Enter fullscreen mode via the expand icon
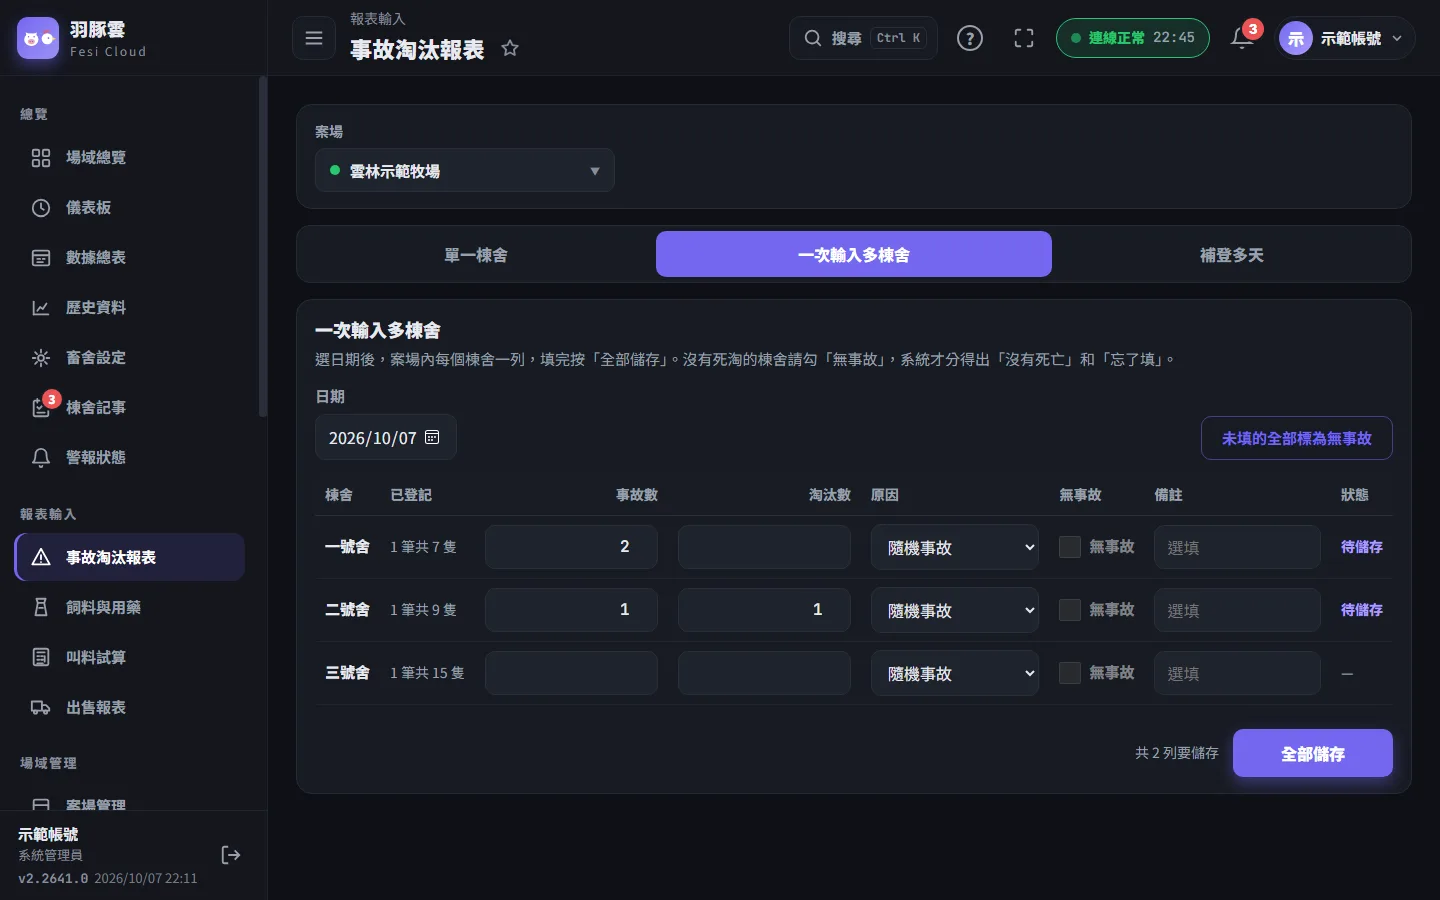The image size is (1440, 900). pyautogui.click(x=1024, y=38)
